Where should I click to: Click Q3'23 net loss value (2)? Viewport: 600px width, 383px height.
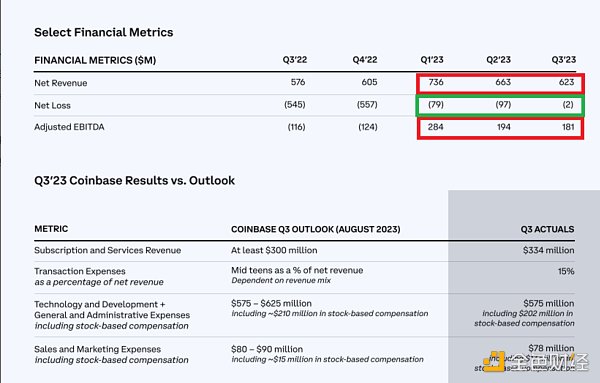coord(568,104)
